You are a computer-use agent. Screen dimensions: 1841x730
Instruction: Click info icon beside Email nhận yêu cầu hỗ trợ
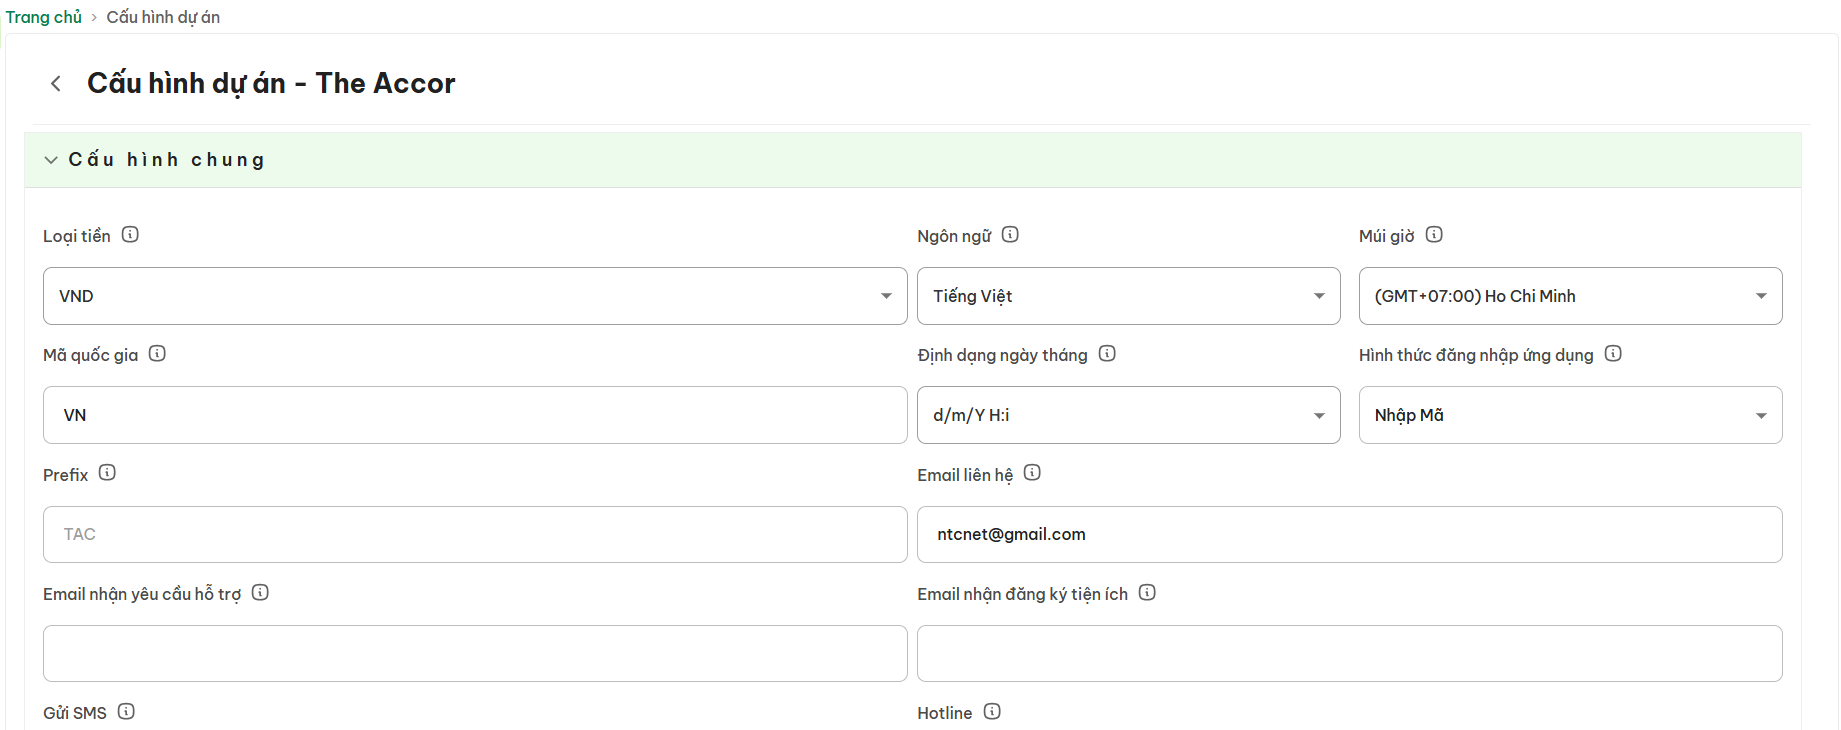pos(260,593)
